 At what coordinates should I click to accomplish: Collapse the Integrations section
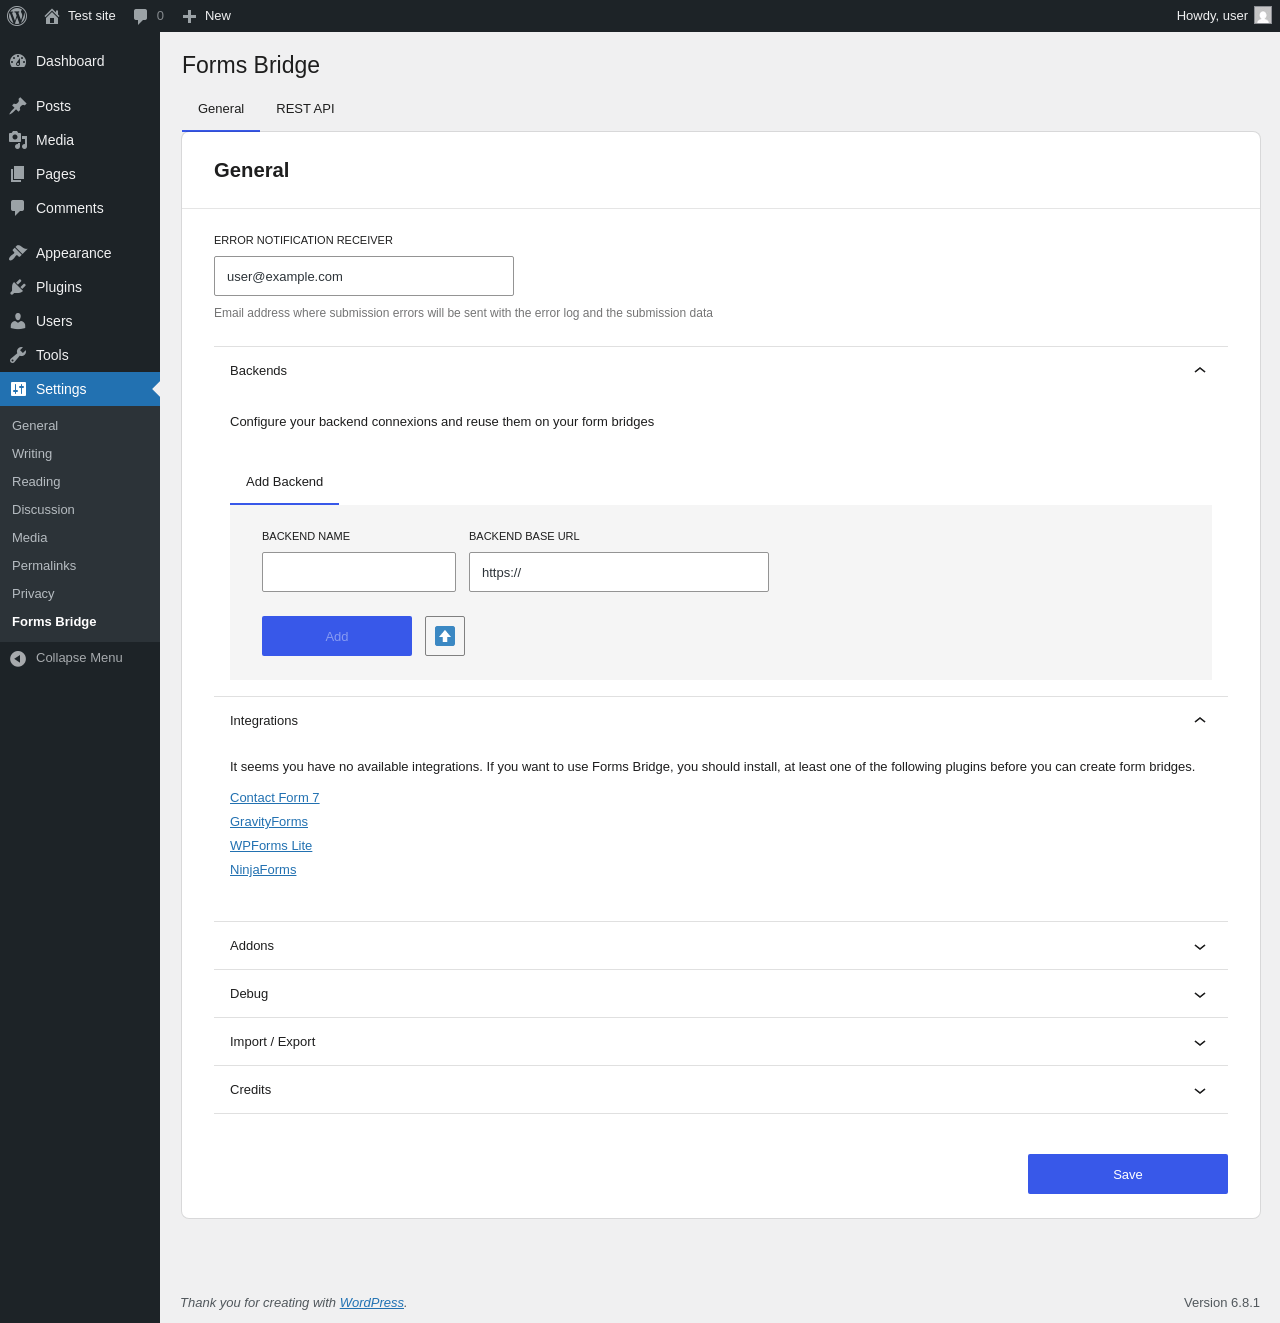(x=721, y=721)
